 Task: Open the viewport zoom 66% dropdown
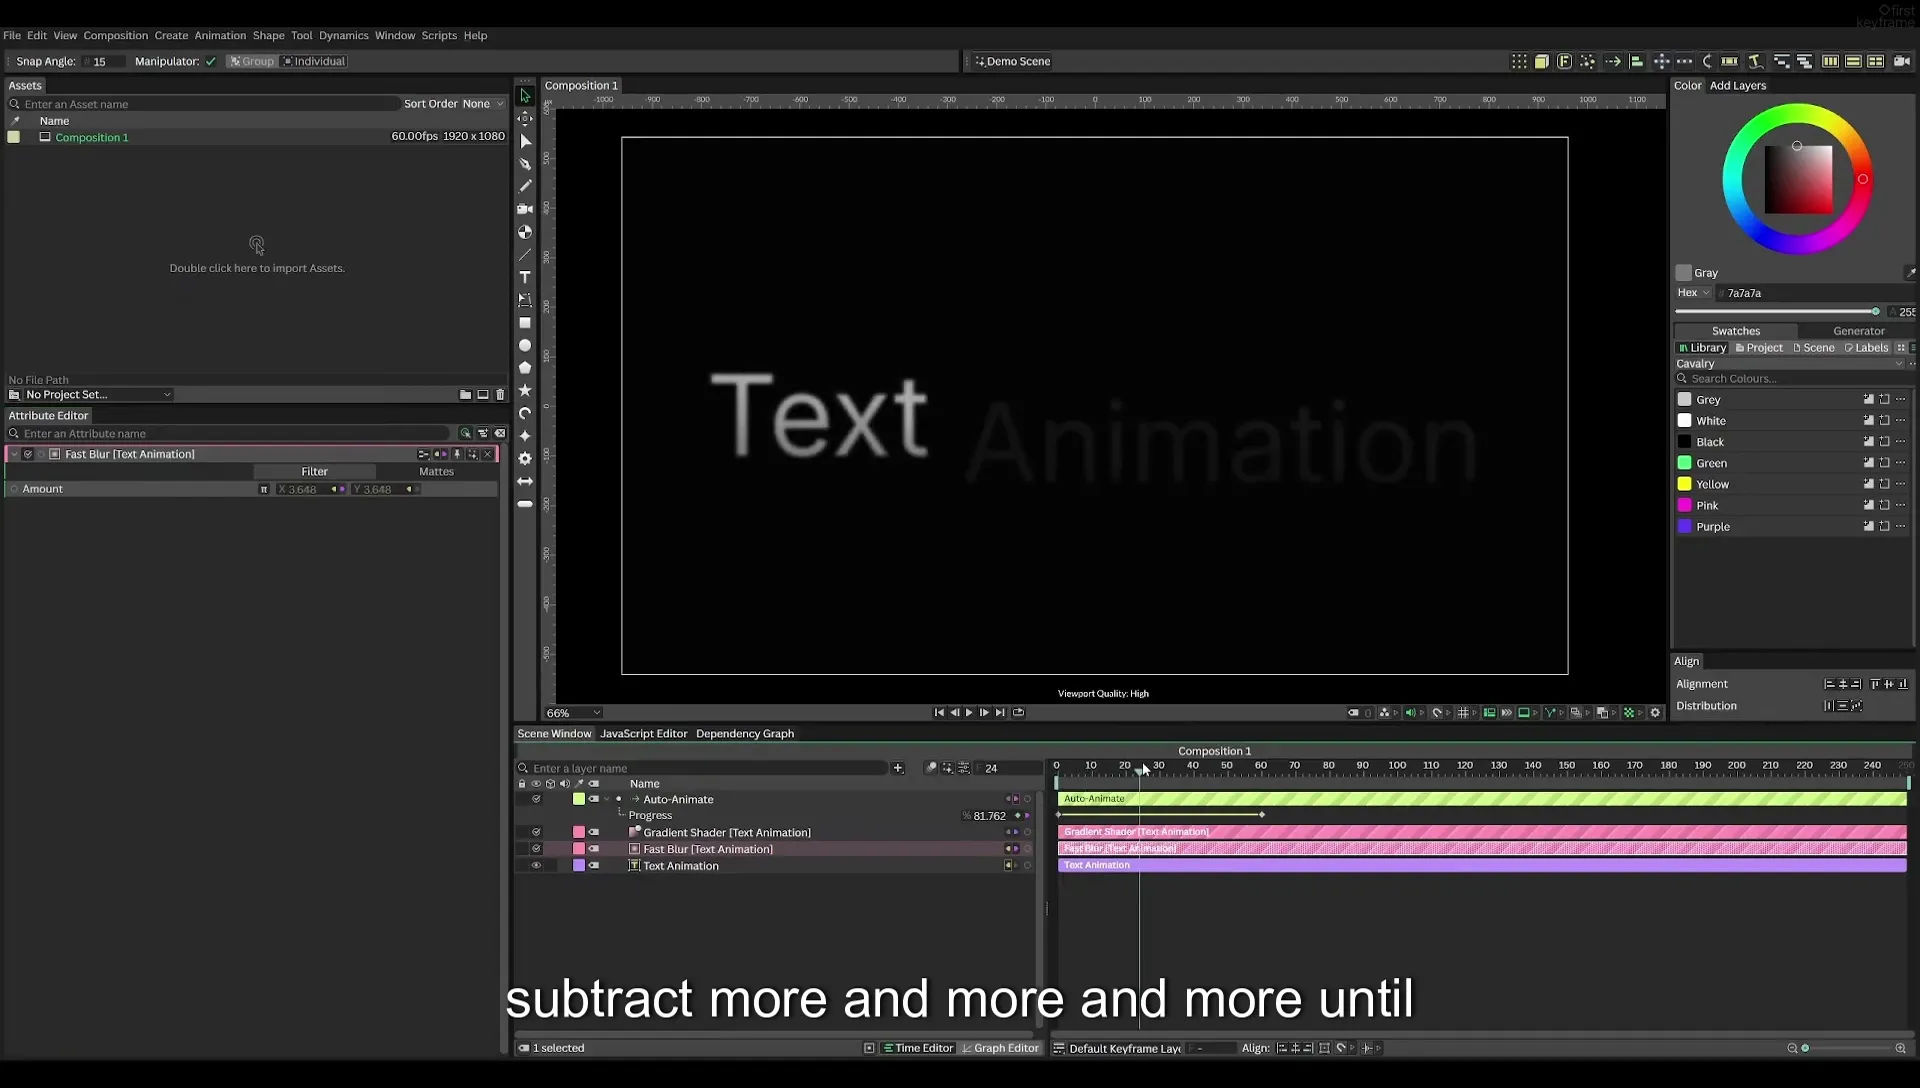click(574, 713)
